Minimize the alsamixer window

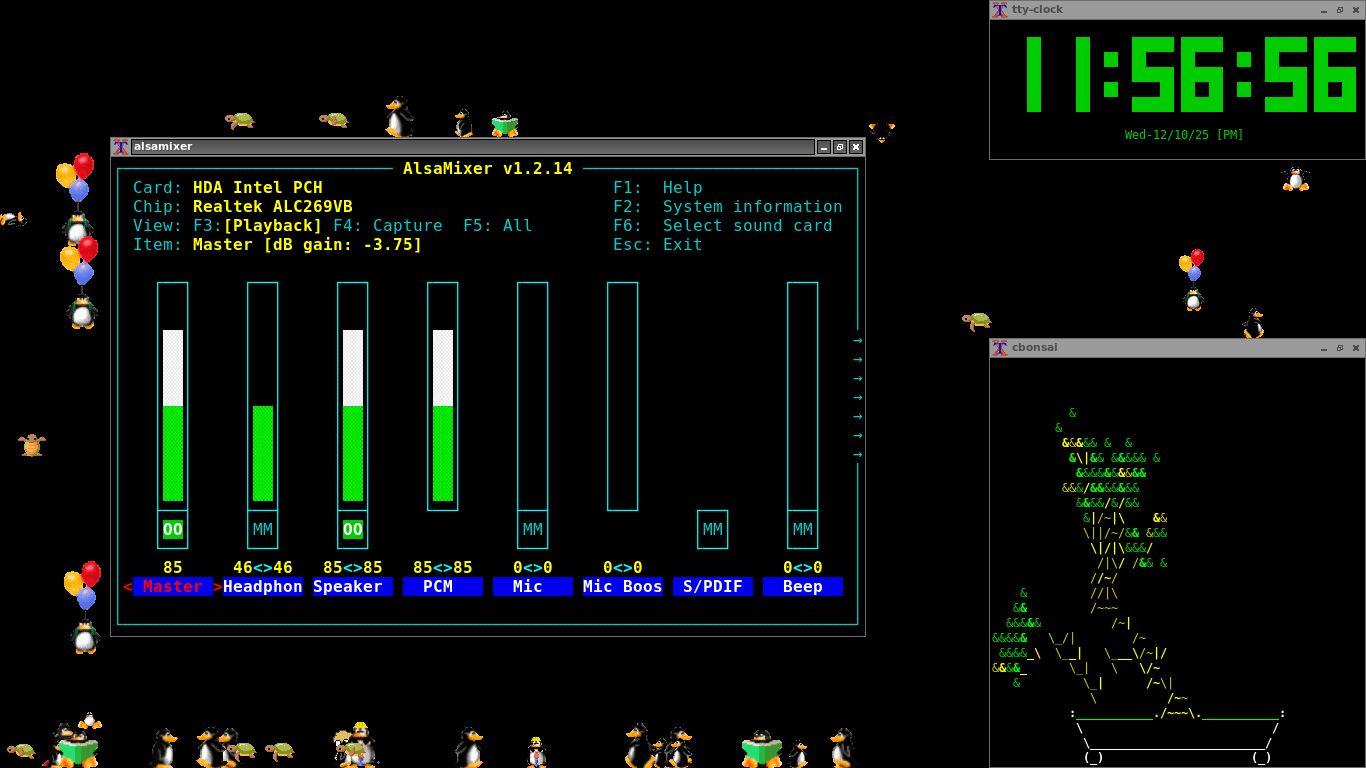pyautogui.click(x=824, y=147)
